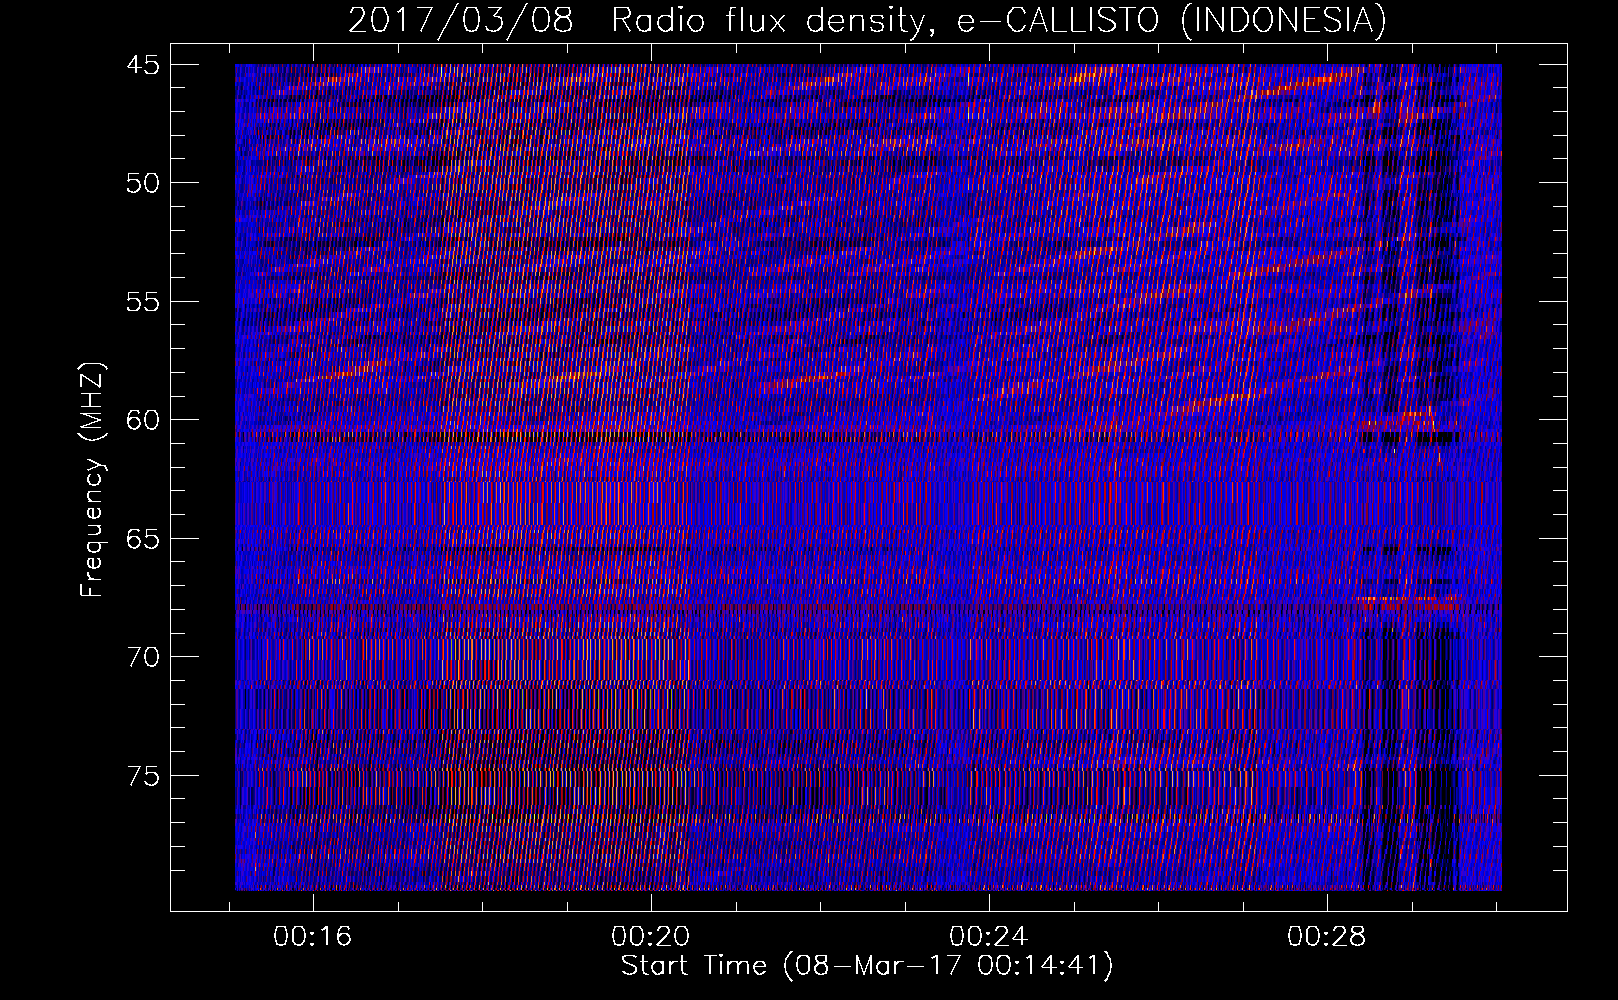The height and width of the screenshot is (1000, 1618).
Task: Click the 00:16 time tick label
Action: [313, 937]
